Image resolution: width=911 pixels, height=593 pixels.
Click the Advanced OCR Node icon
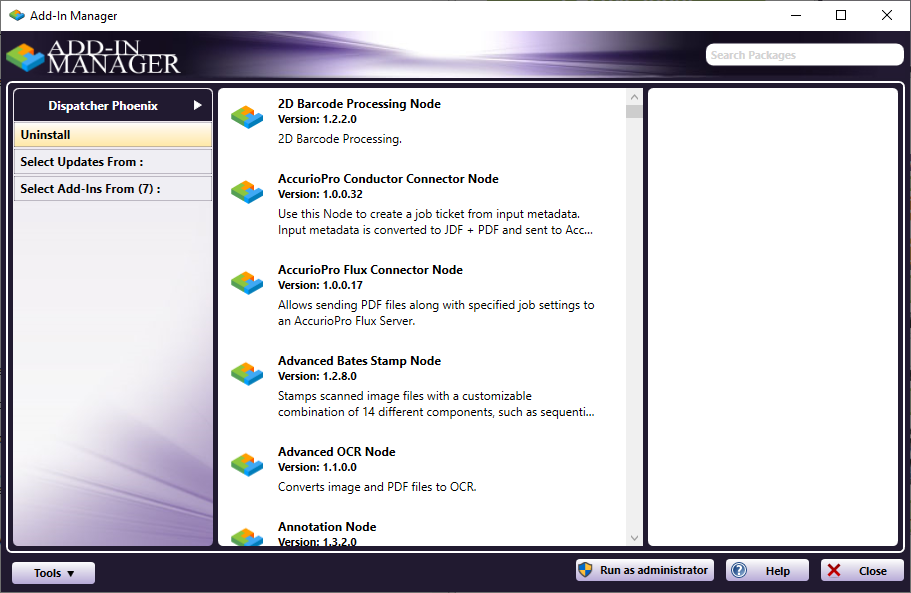247,465
